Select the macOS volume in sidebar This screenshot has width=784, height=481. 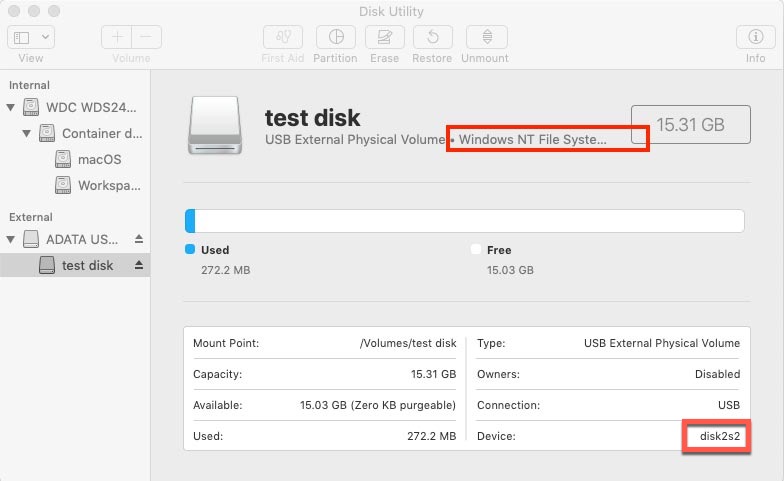point(99,159)
